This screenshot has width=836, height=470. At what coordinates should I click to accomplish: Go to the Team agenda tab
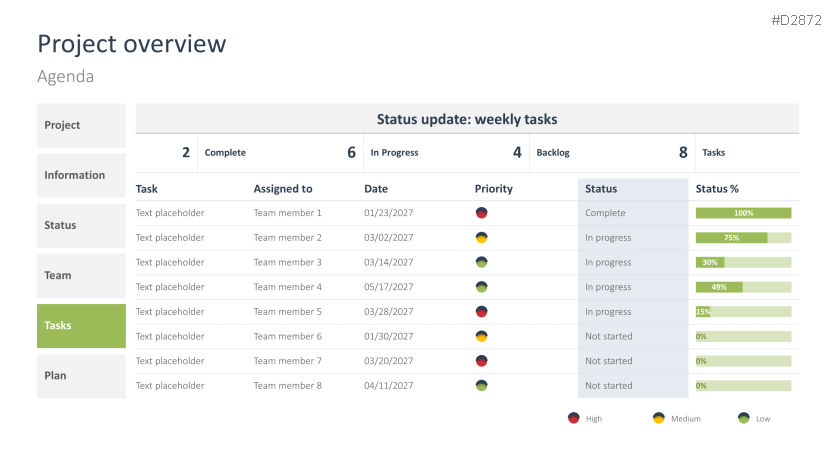point(81,276)
